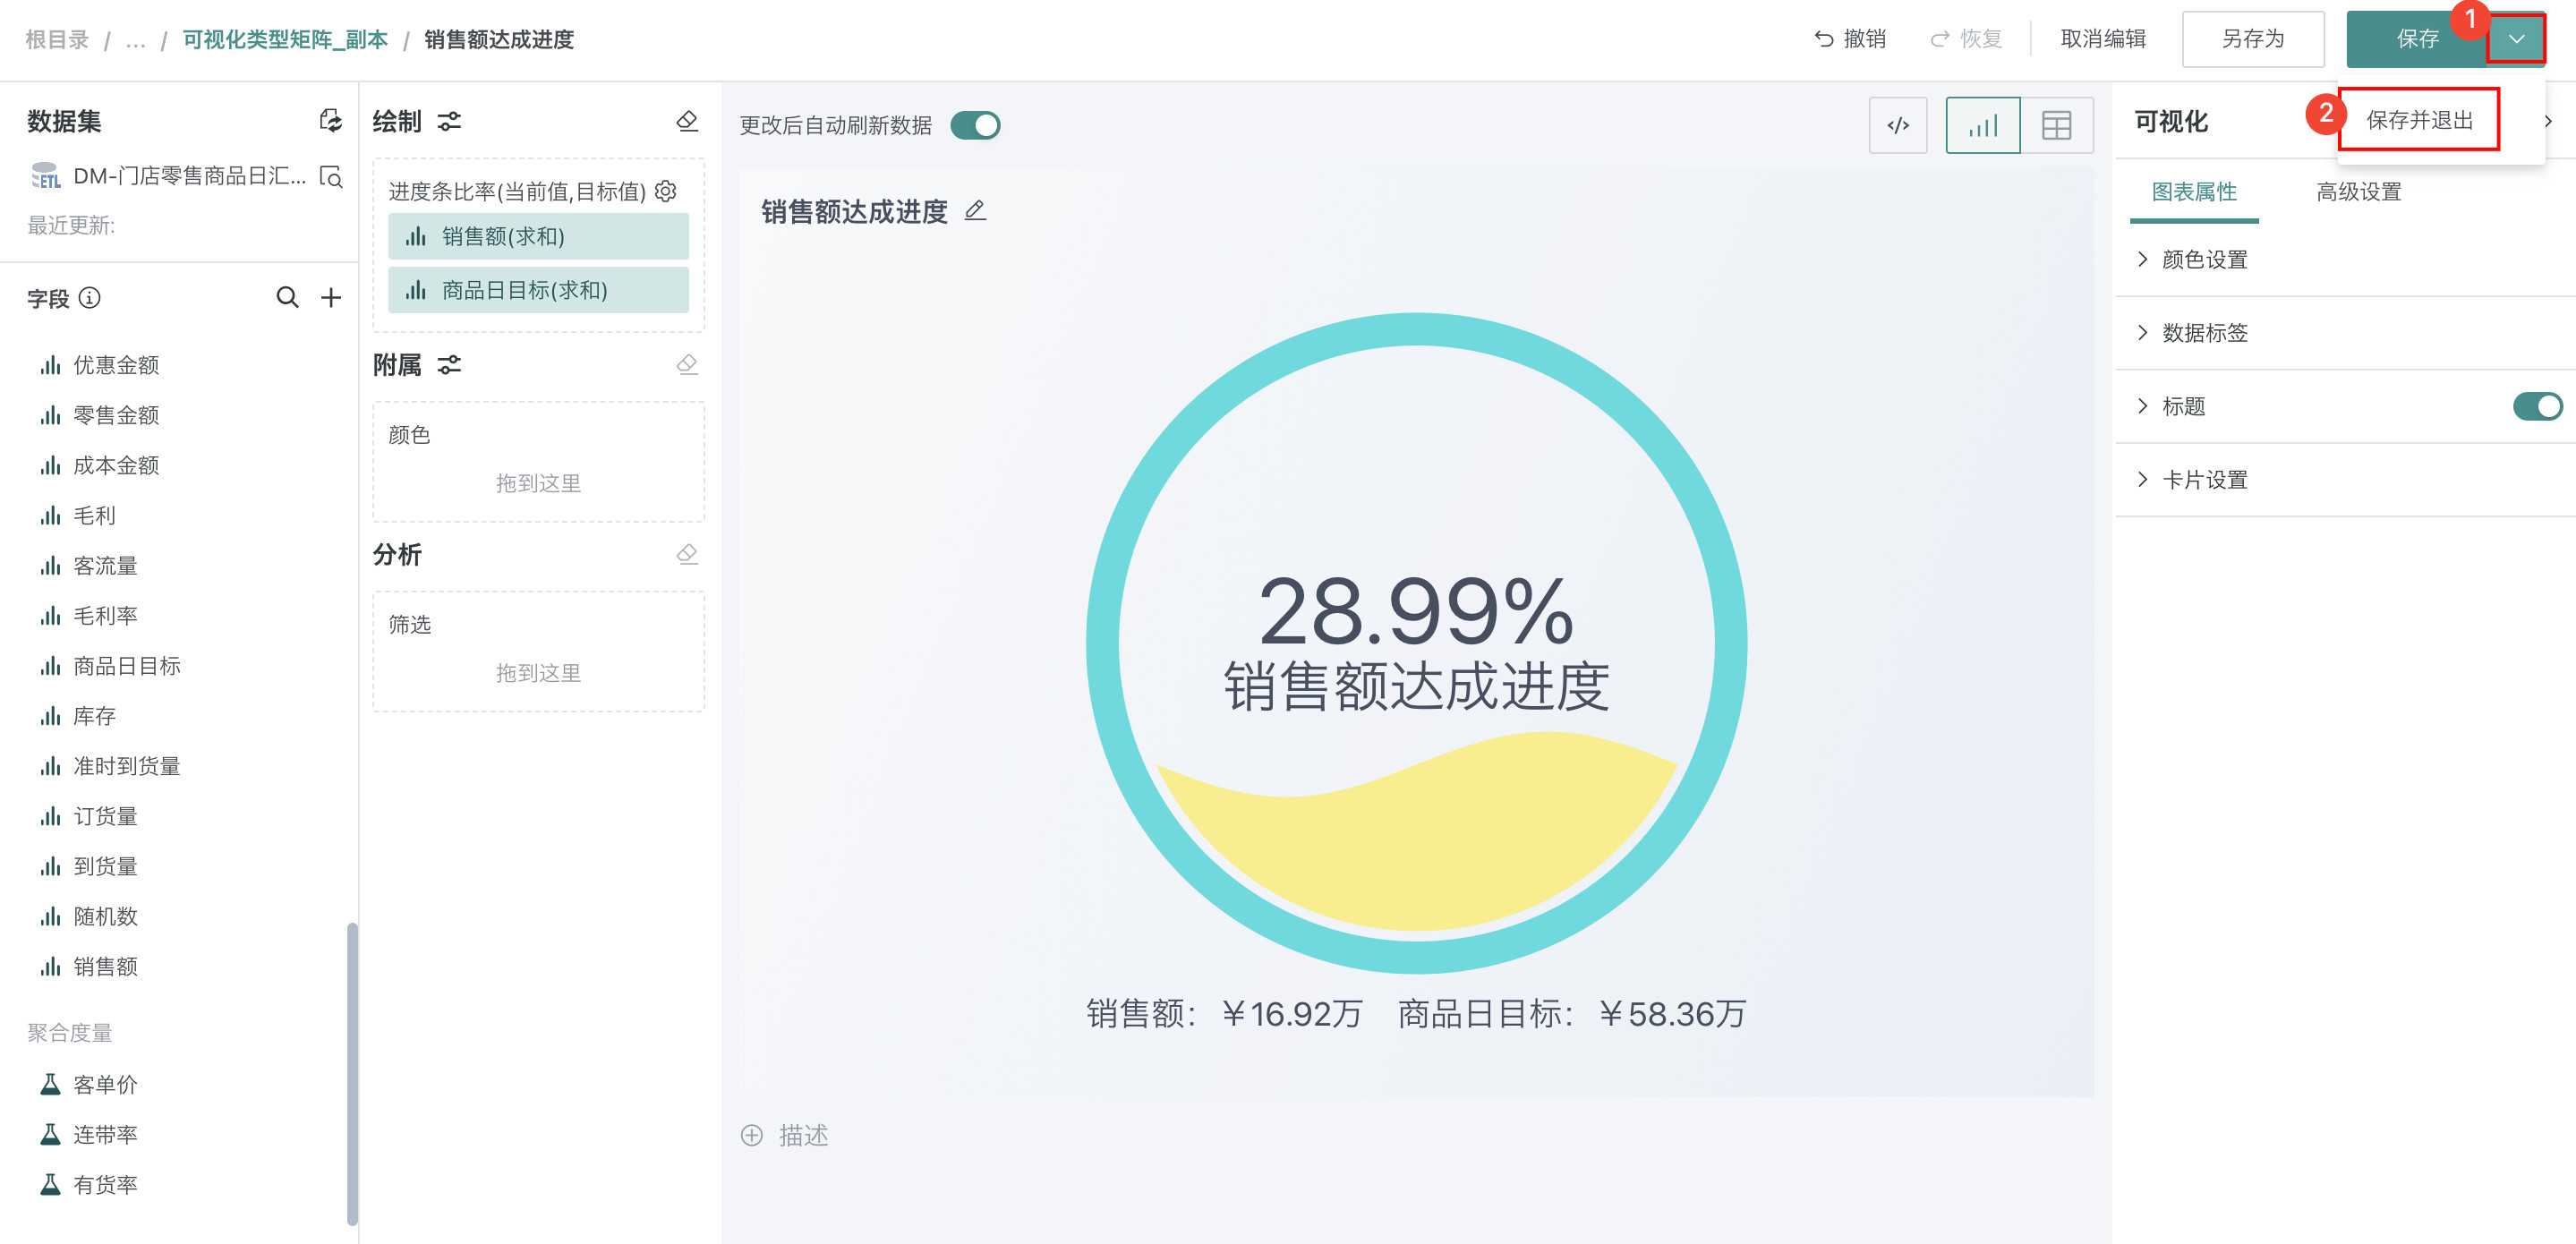Click the add field plus icon
This screenshot has height=1244, width=2576.
coord(331,297)
